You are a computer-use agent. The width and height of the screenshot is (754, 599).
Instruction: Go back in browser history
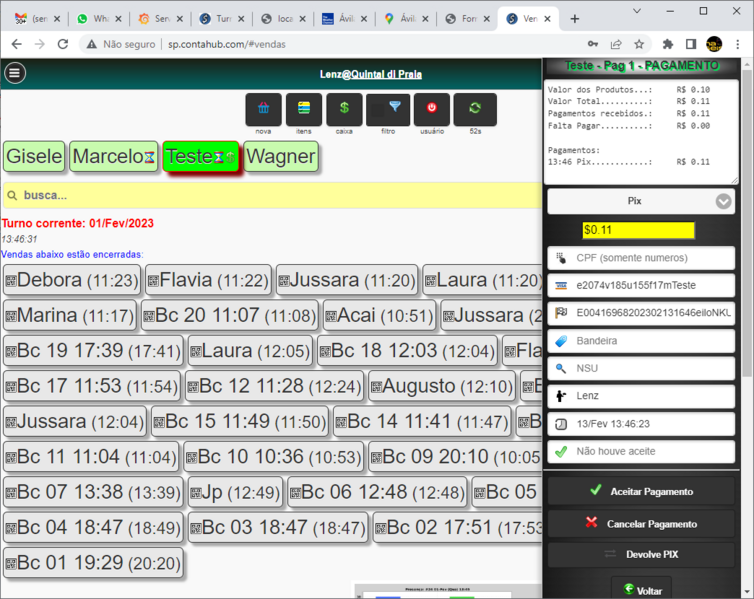click(16, 44)
